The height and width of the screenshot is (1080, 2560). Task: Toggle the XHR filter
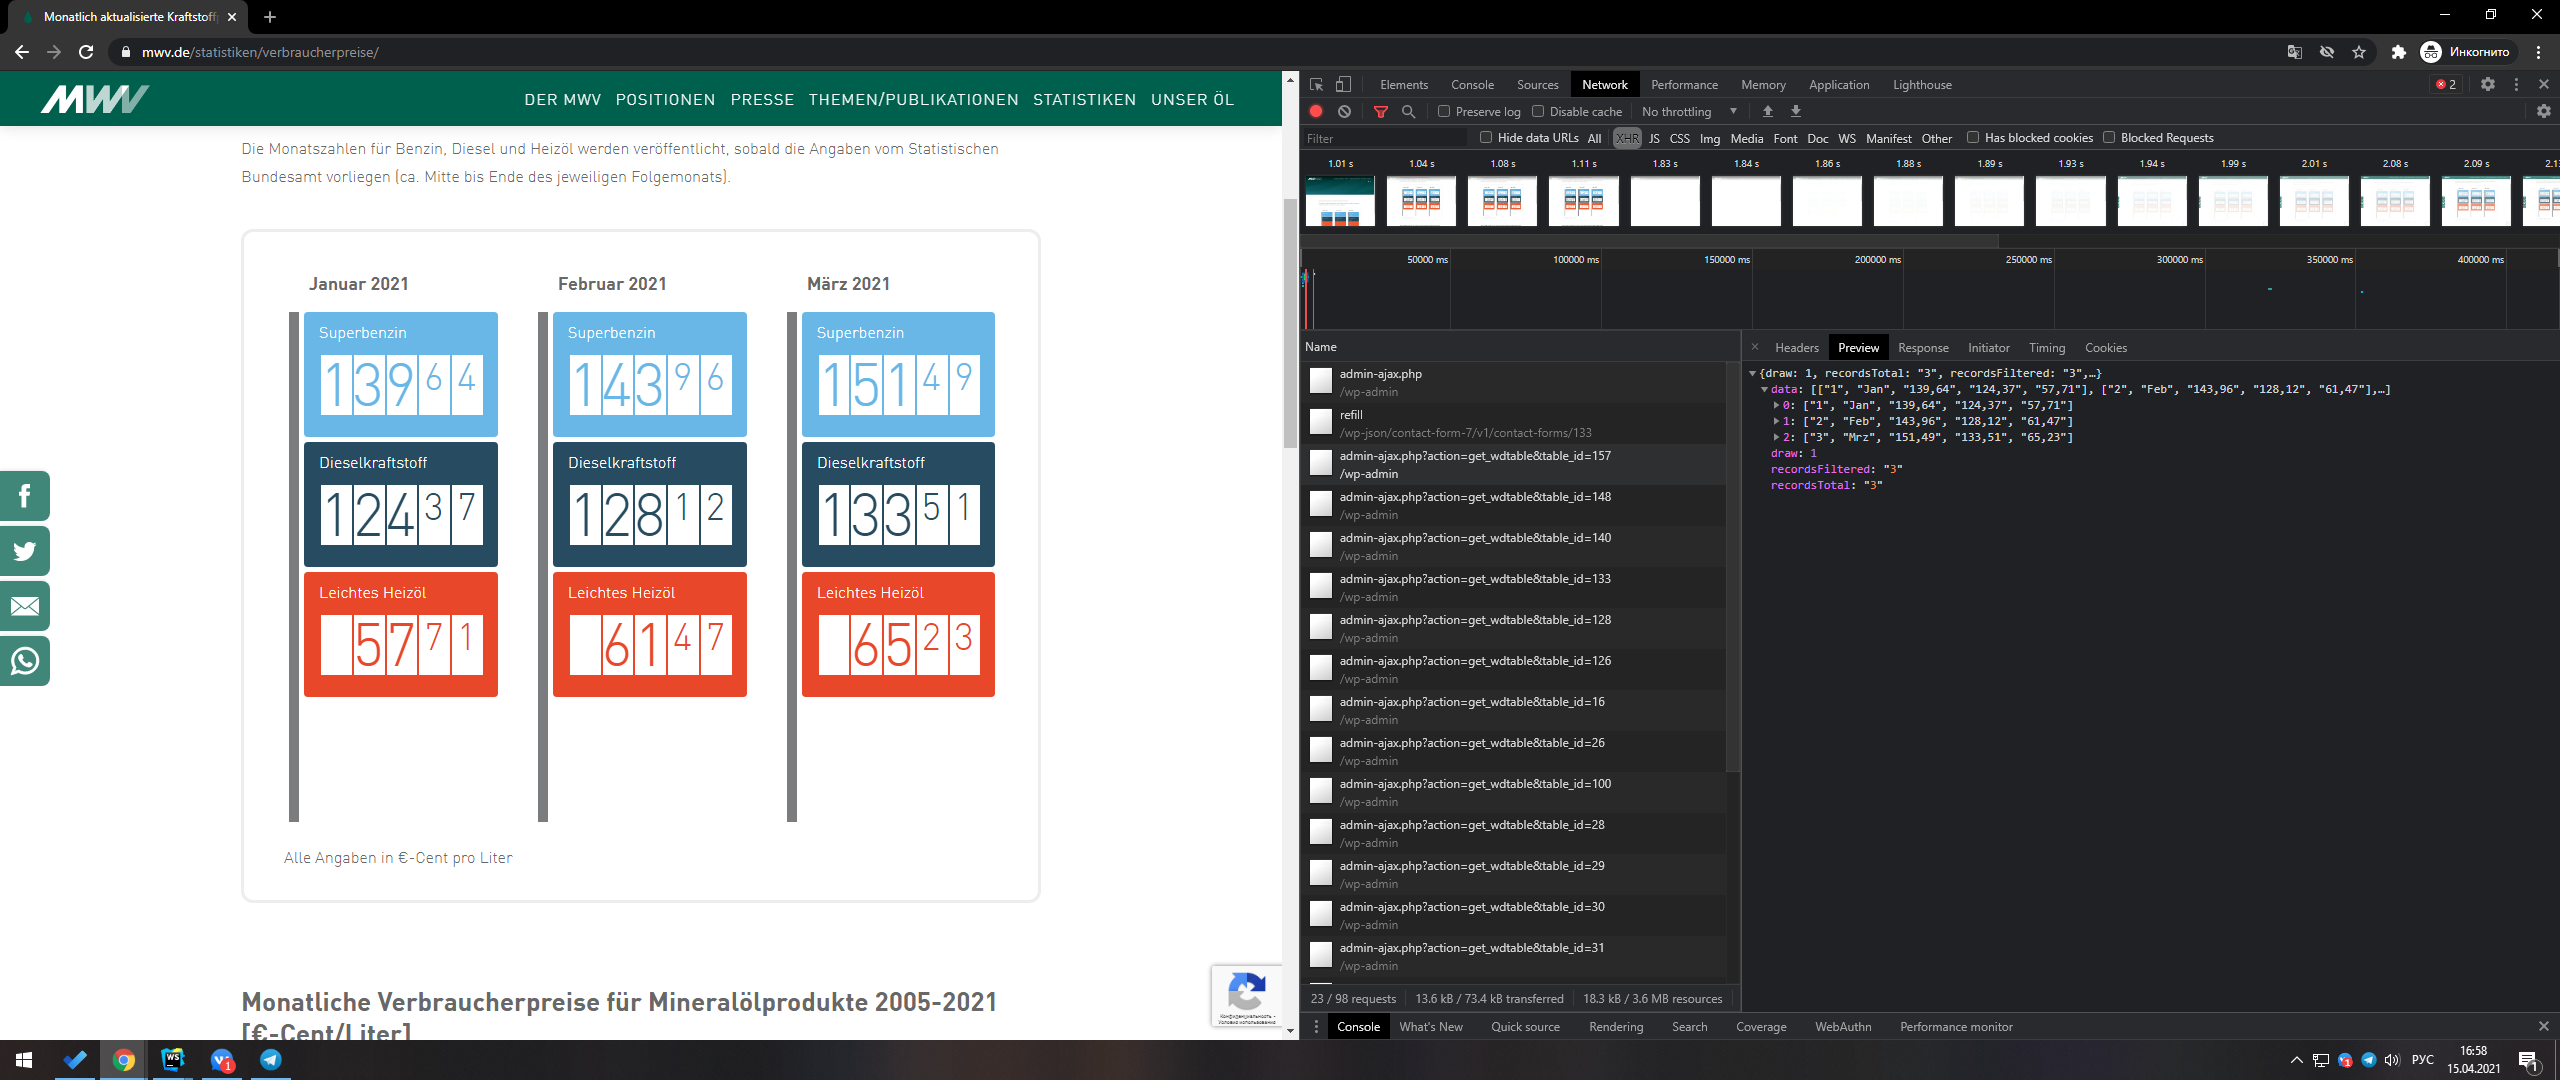click(1627, 139)
